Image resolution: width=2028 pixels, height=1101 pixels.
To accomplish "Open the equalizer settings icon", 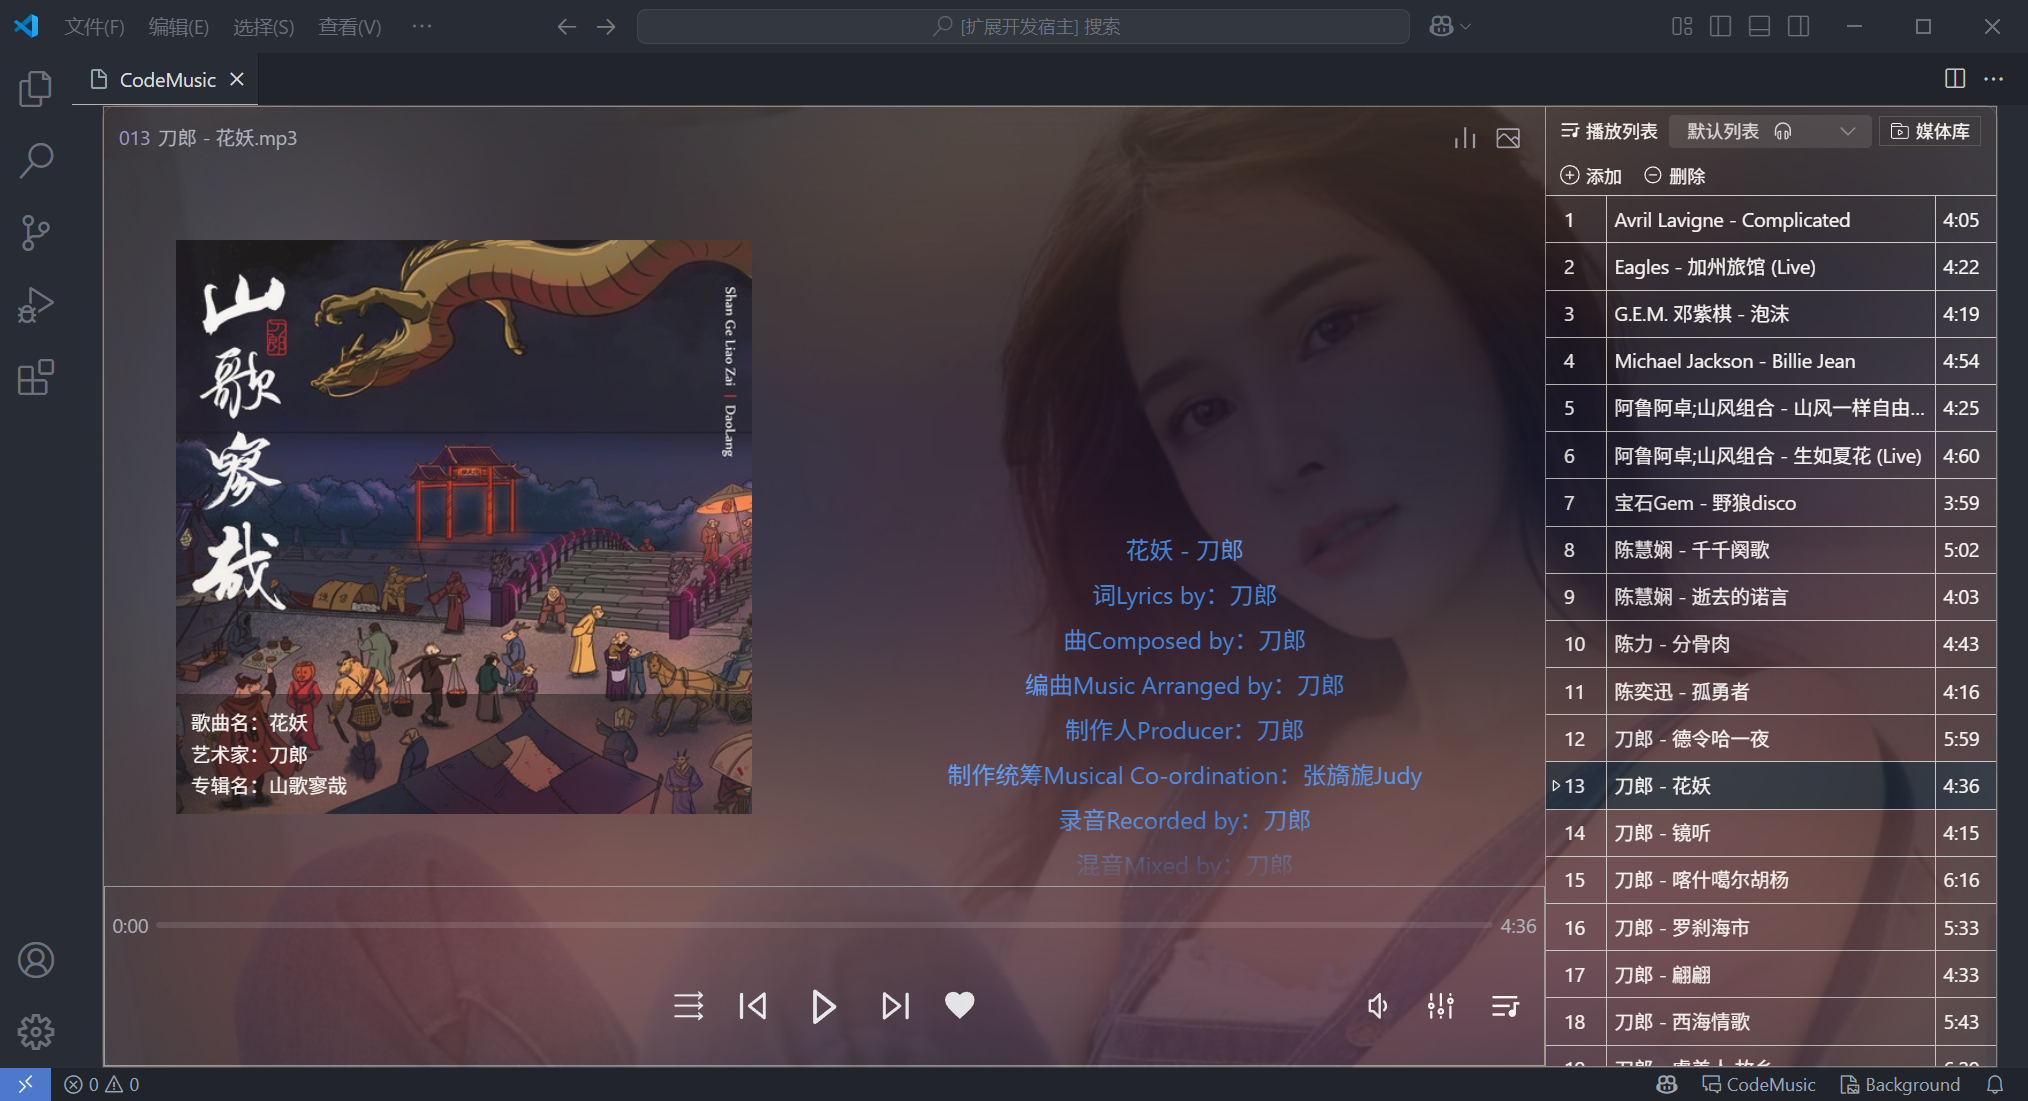I will pos(1440,1006).
